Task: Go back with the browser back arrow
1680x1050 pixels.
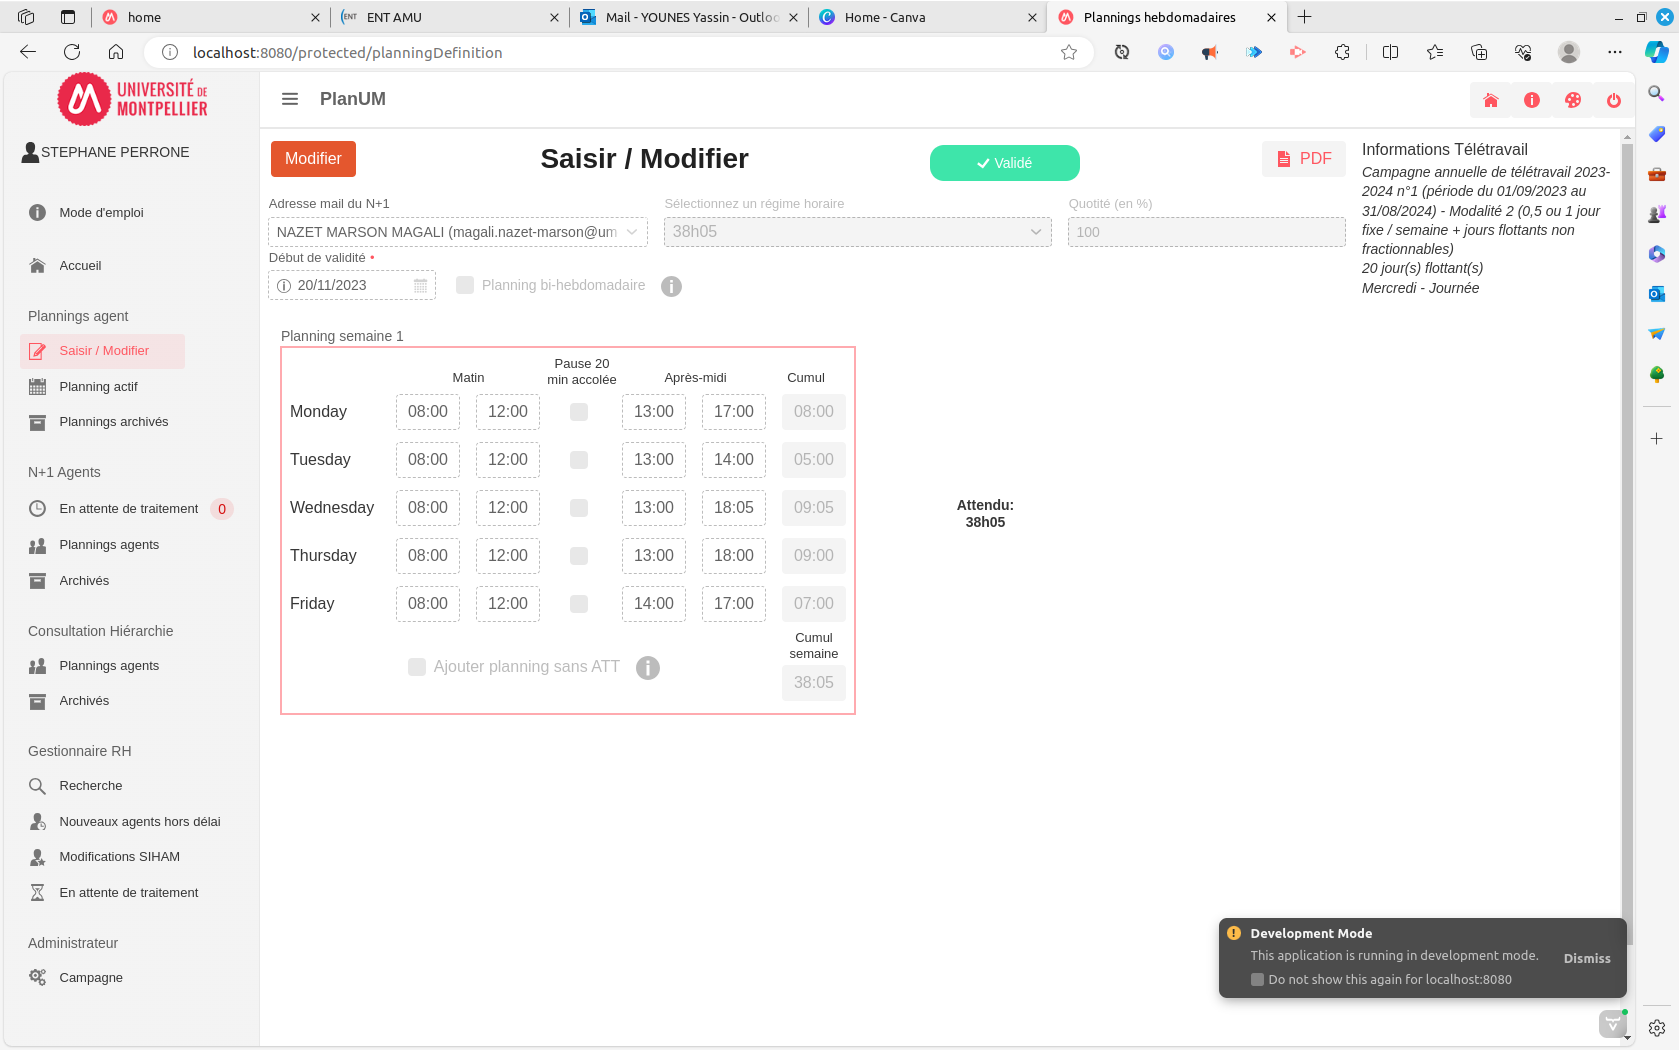Action: pyautogui.click(x=28, y=52)
